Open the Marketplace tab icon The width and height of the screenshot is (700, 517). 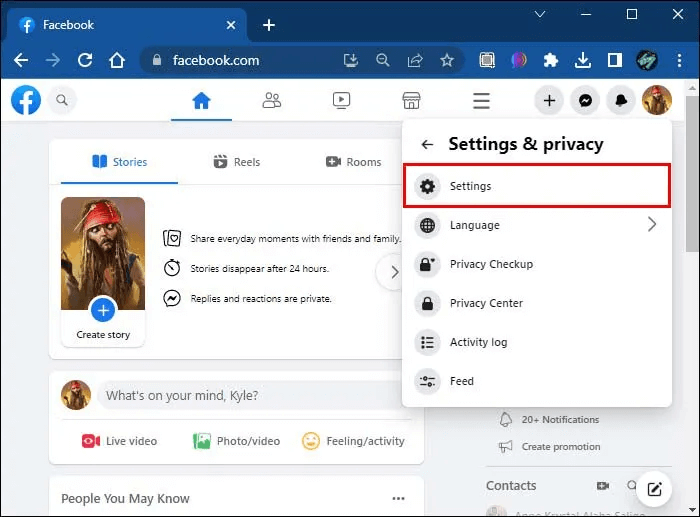(411, 100)
